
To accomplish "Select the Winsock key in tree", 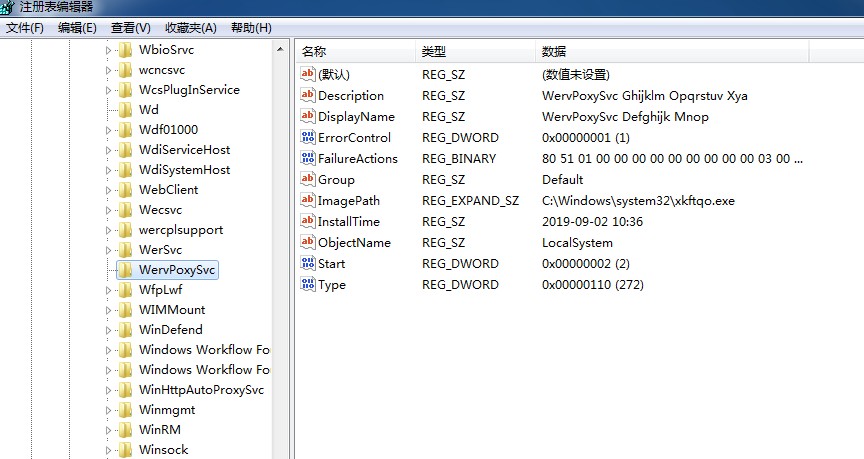I will tap(163, 450).
